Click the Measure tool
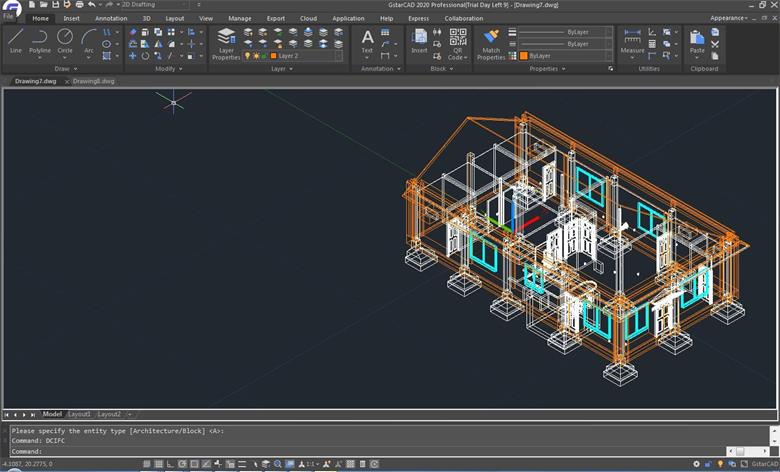Screen dimensions: 780x472 tap(632, 41)
